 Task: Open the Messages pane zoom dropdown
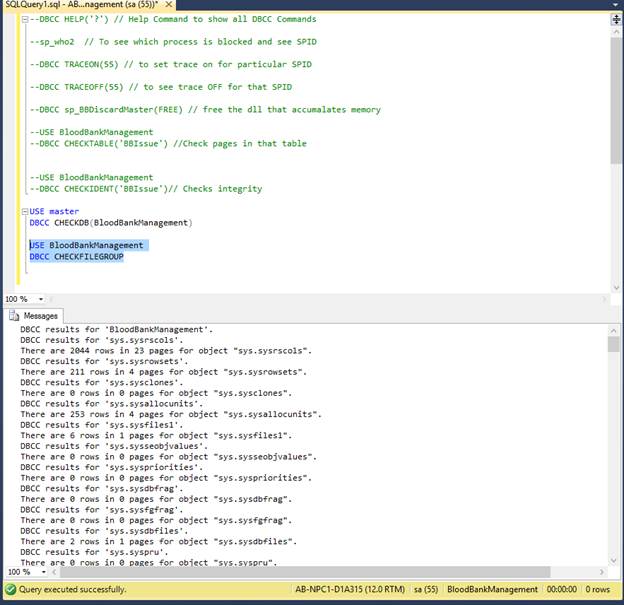tap(43, 572)
